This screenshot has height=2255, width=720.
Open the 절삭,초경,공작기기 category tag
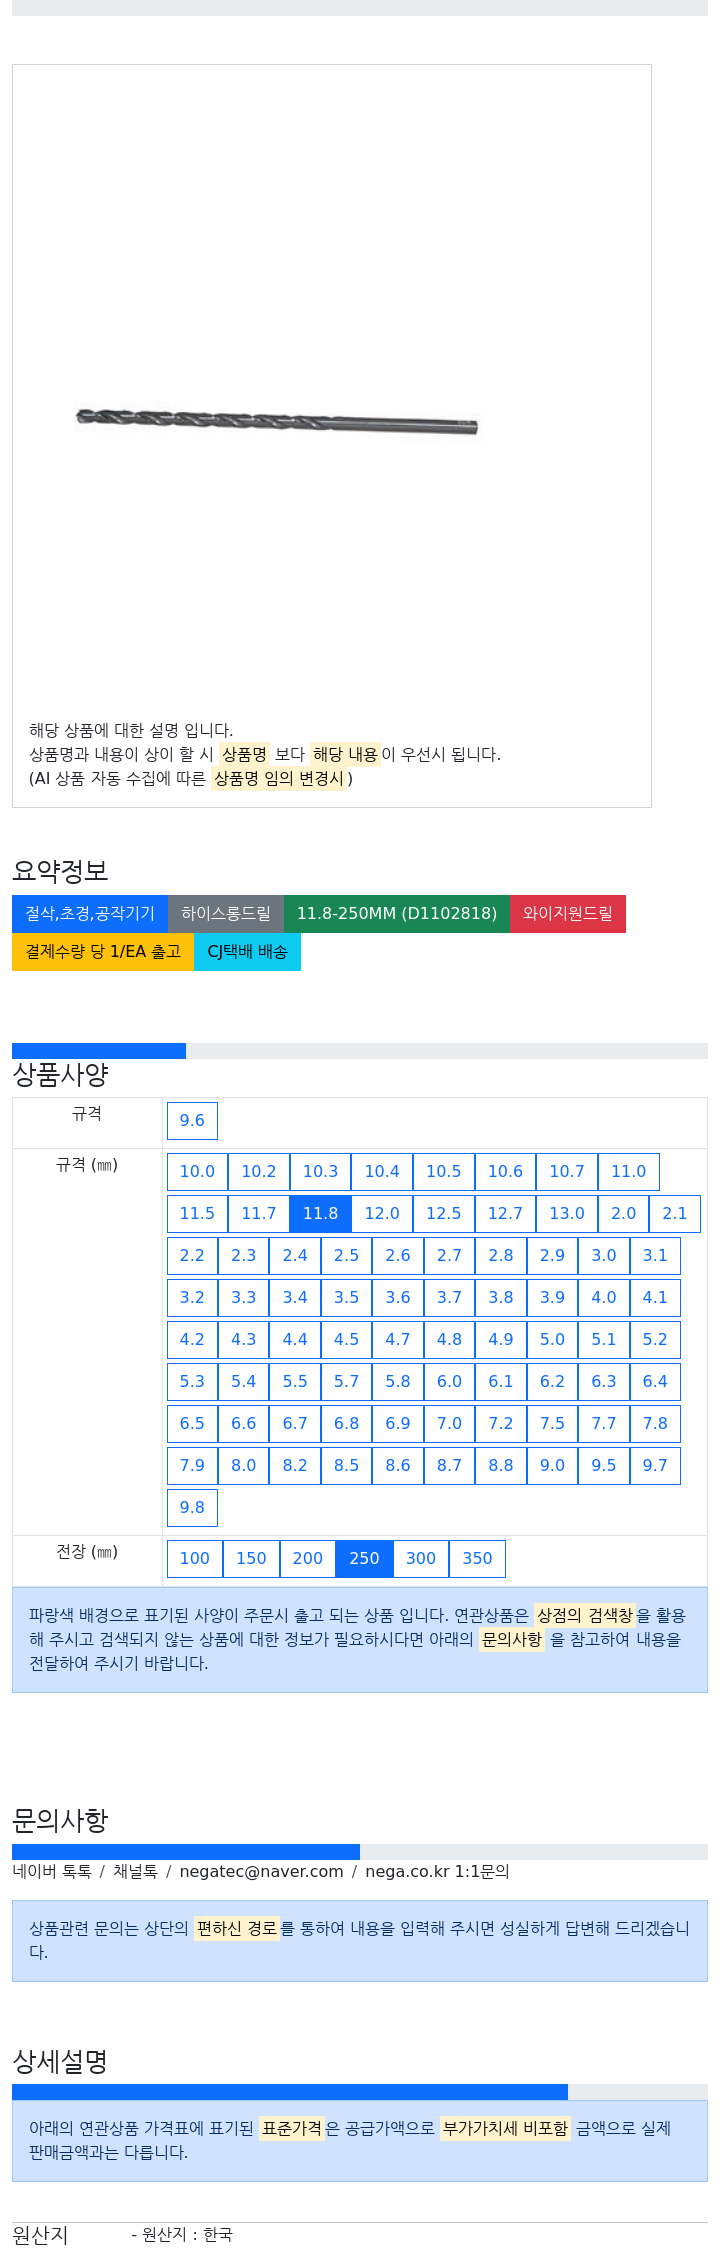click(90, 914)
